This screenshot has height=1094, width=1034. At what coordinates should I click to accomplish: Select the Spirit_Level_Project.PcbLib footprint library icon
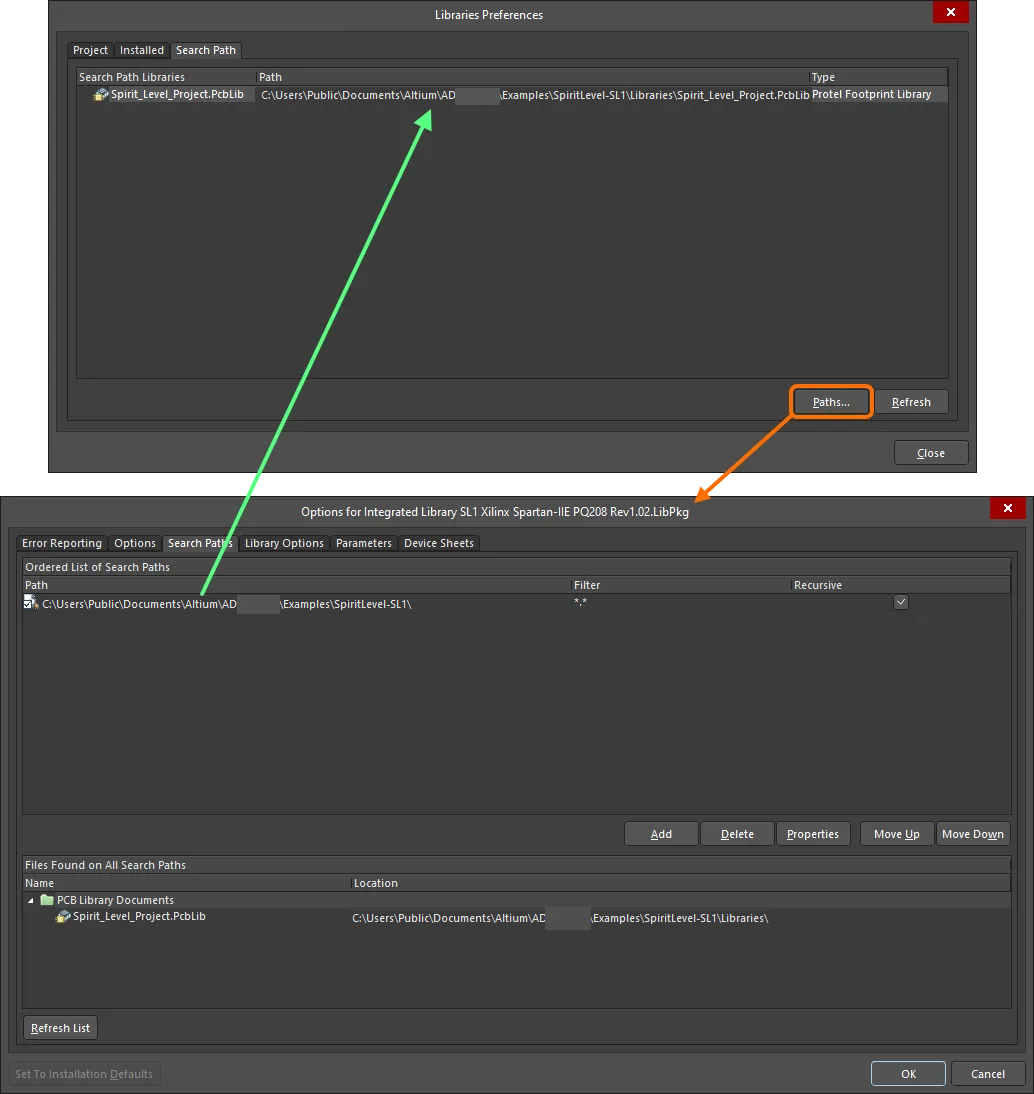pyautogui.click(x=100, y=94)
